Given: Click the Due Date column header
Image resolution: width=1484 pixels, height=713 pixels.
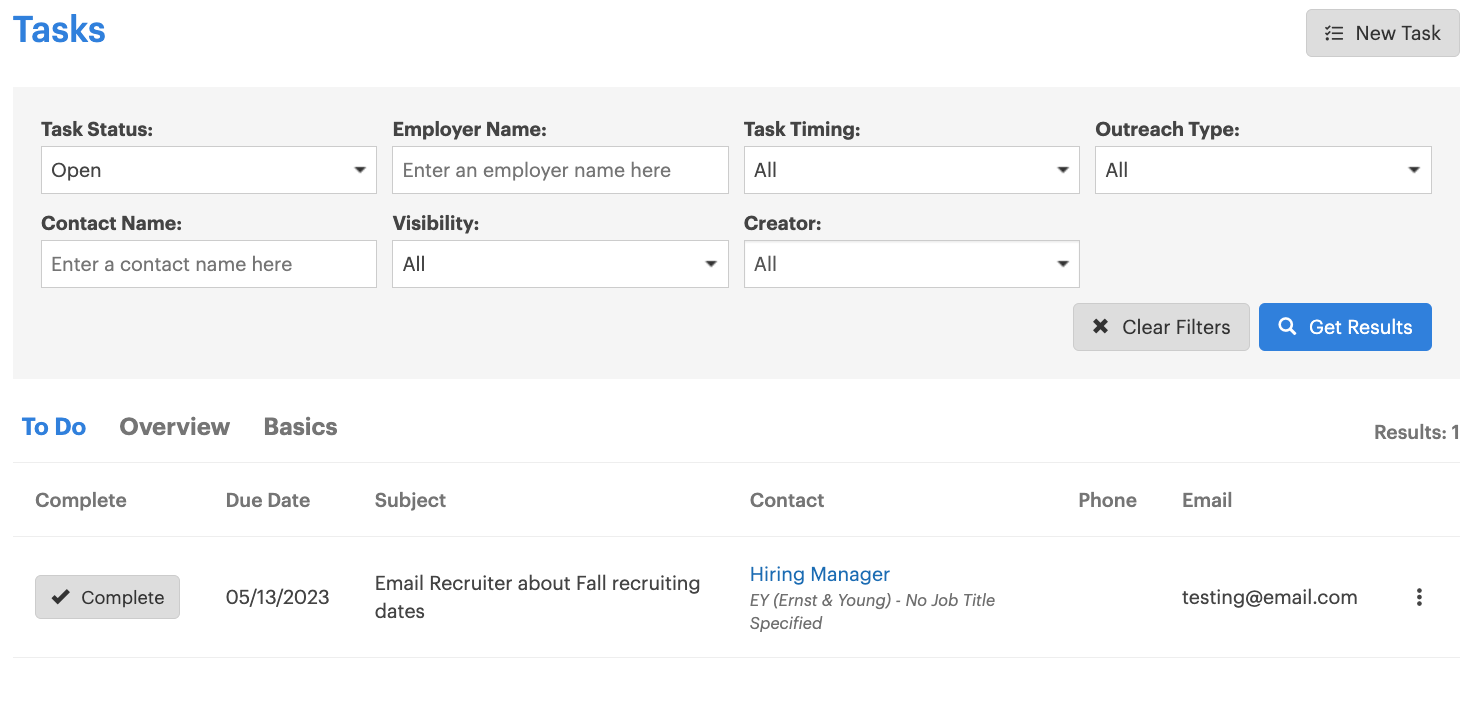Looking at the screenshot, I should coord(268,500).
